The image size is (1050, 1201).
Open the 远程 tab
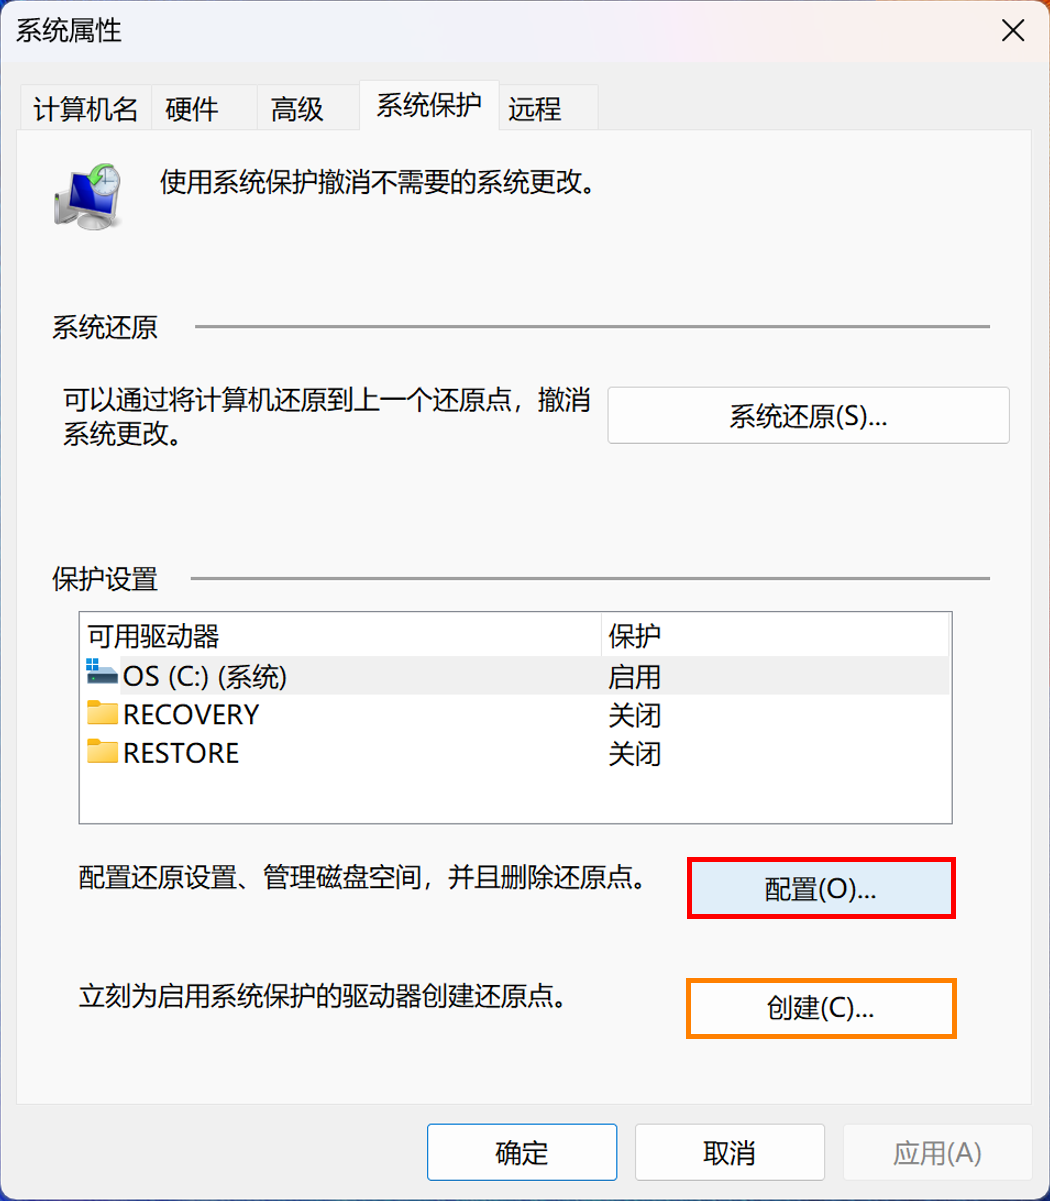535,109
